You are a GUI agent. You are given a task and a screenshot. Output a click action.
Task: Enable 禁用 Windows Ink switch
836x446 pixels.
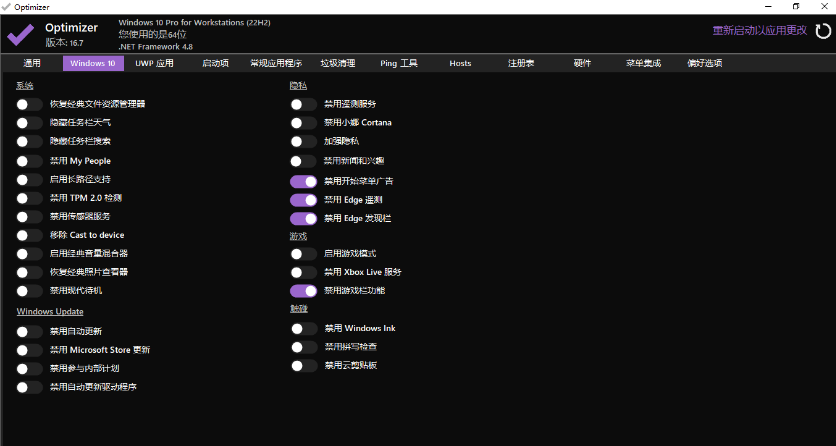coord(303,328)
